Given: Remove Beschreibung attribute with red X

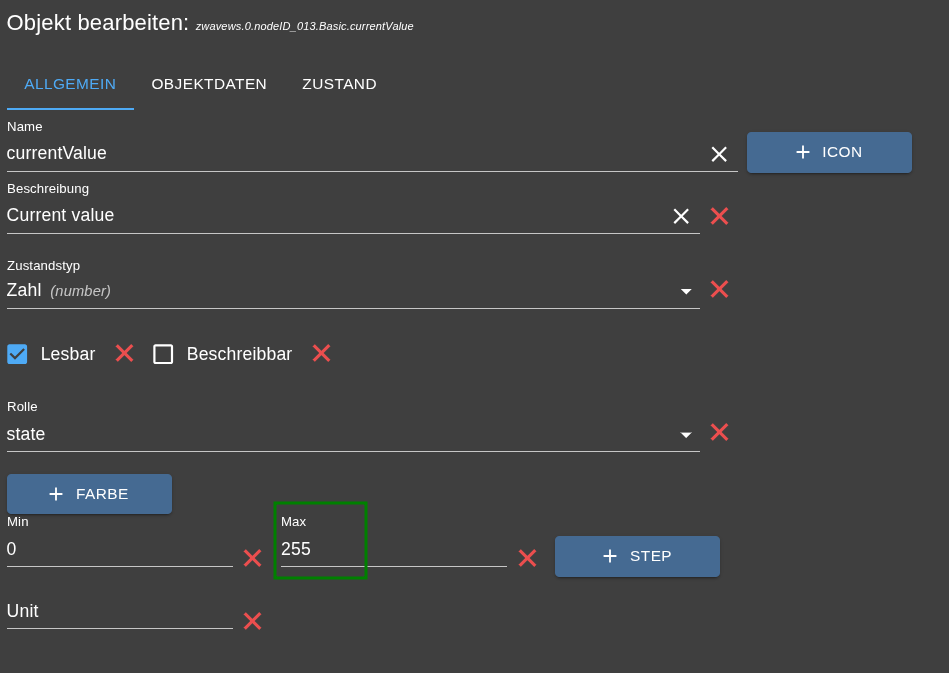Looking at the screenshot, I should pos(719,216).
